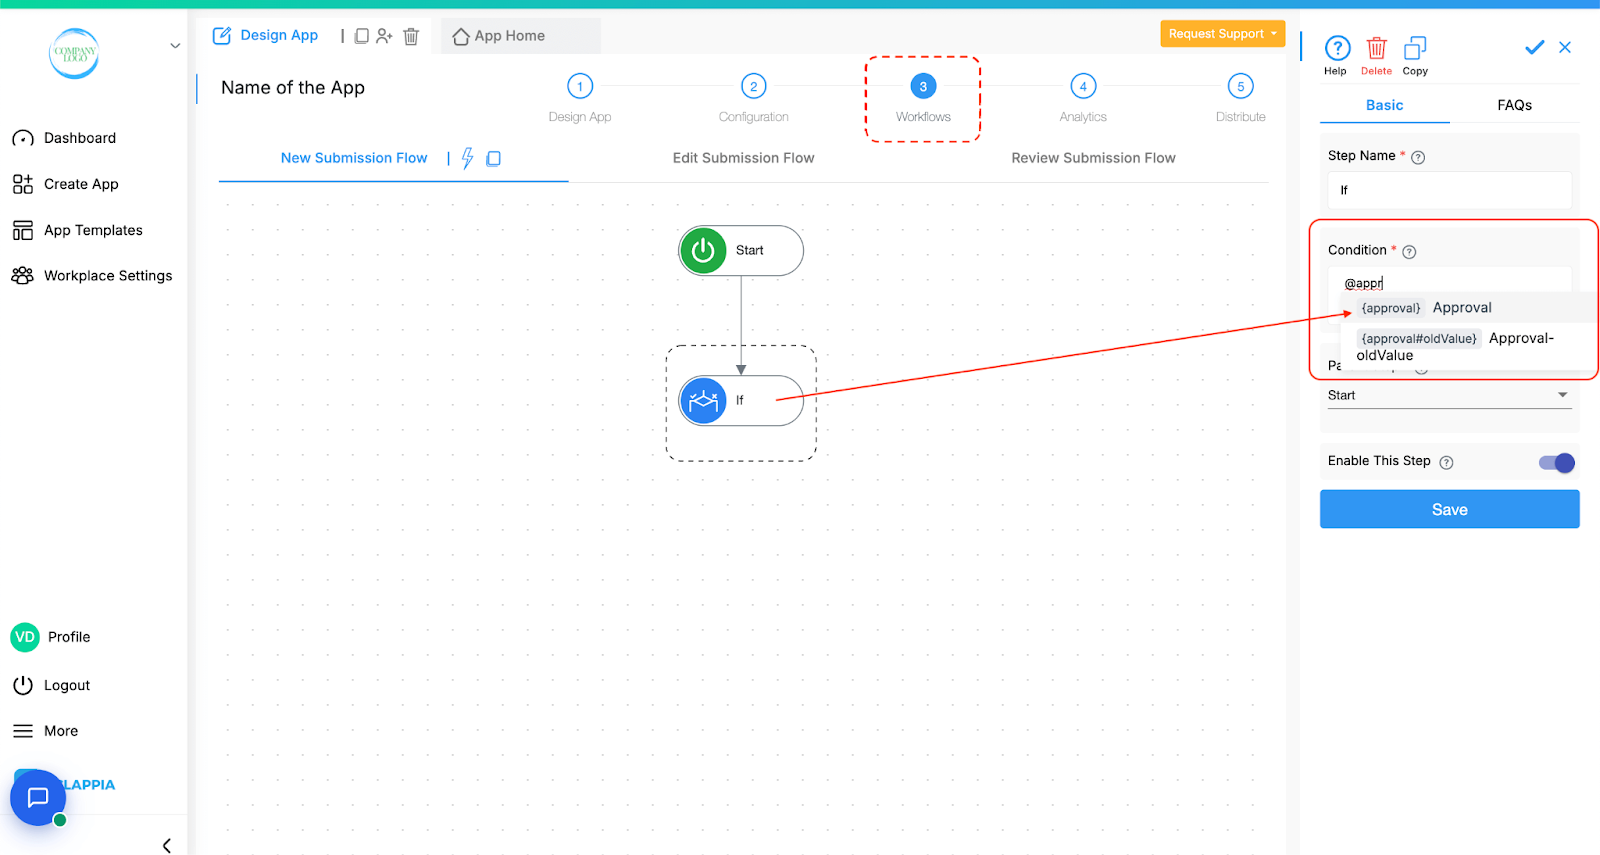Go to step 4 Analytics

tap(1083, 98)
